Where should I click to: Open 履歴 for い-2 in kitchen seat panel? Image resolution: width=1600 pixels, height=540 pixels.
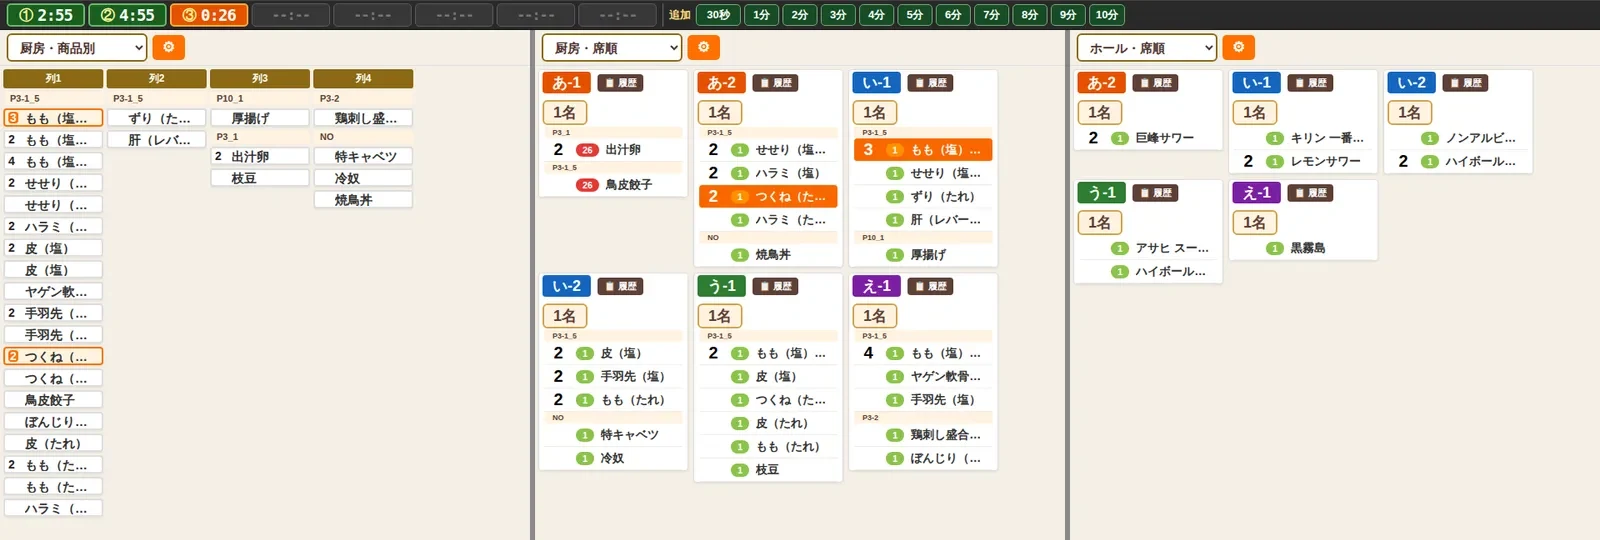pos(620,286)
